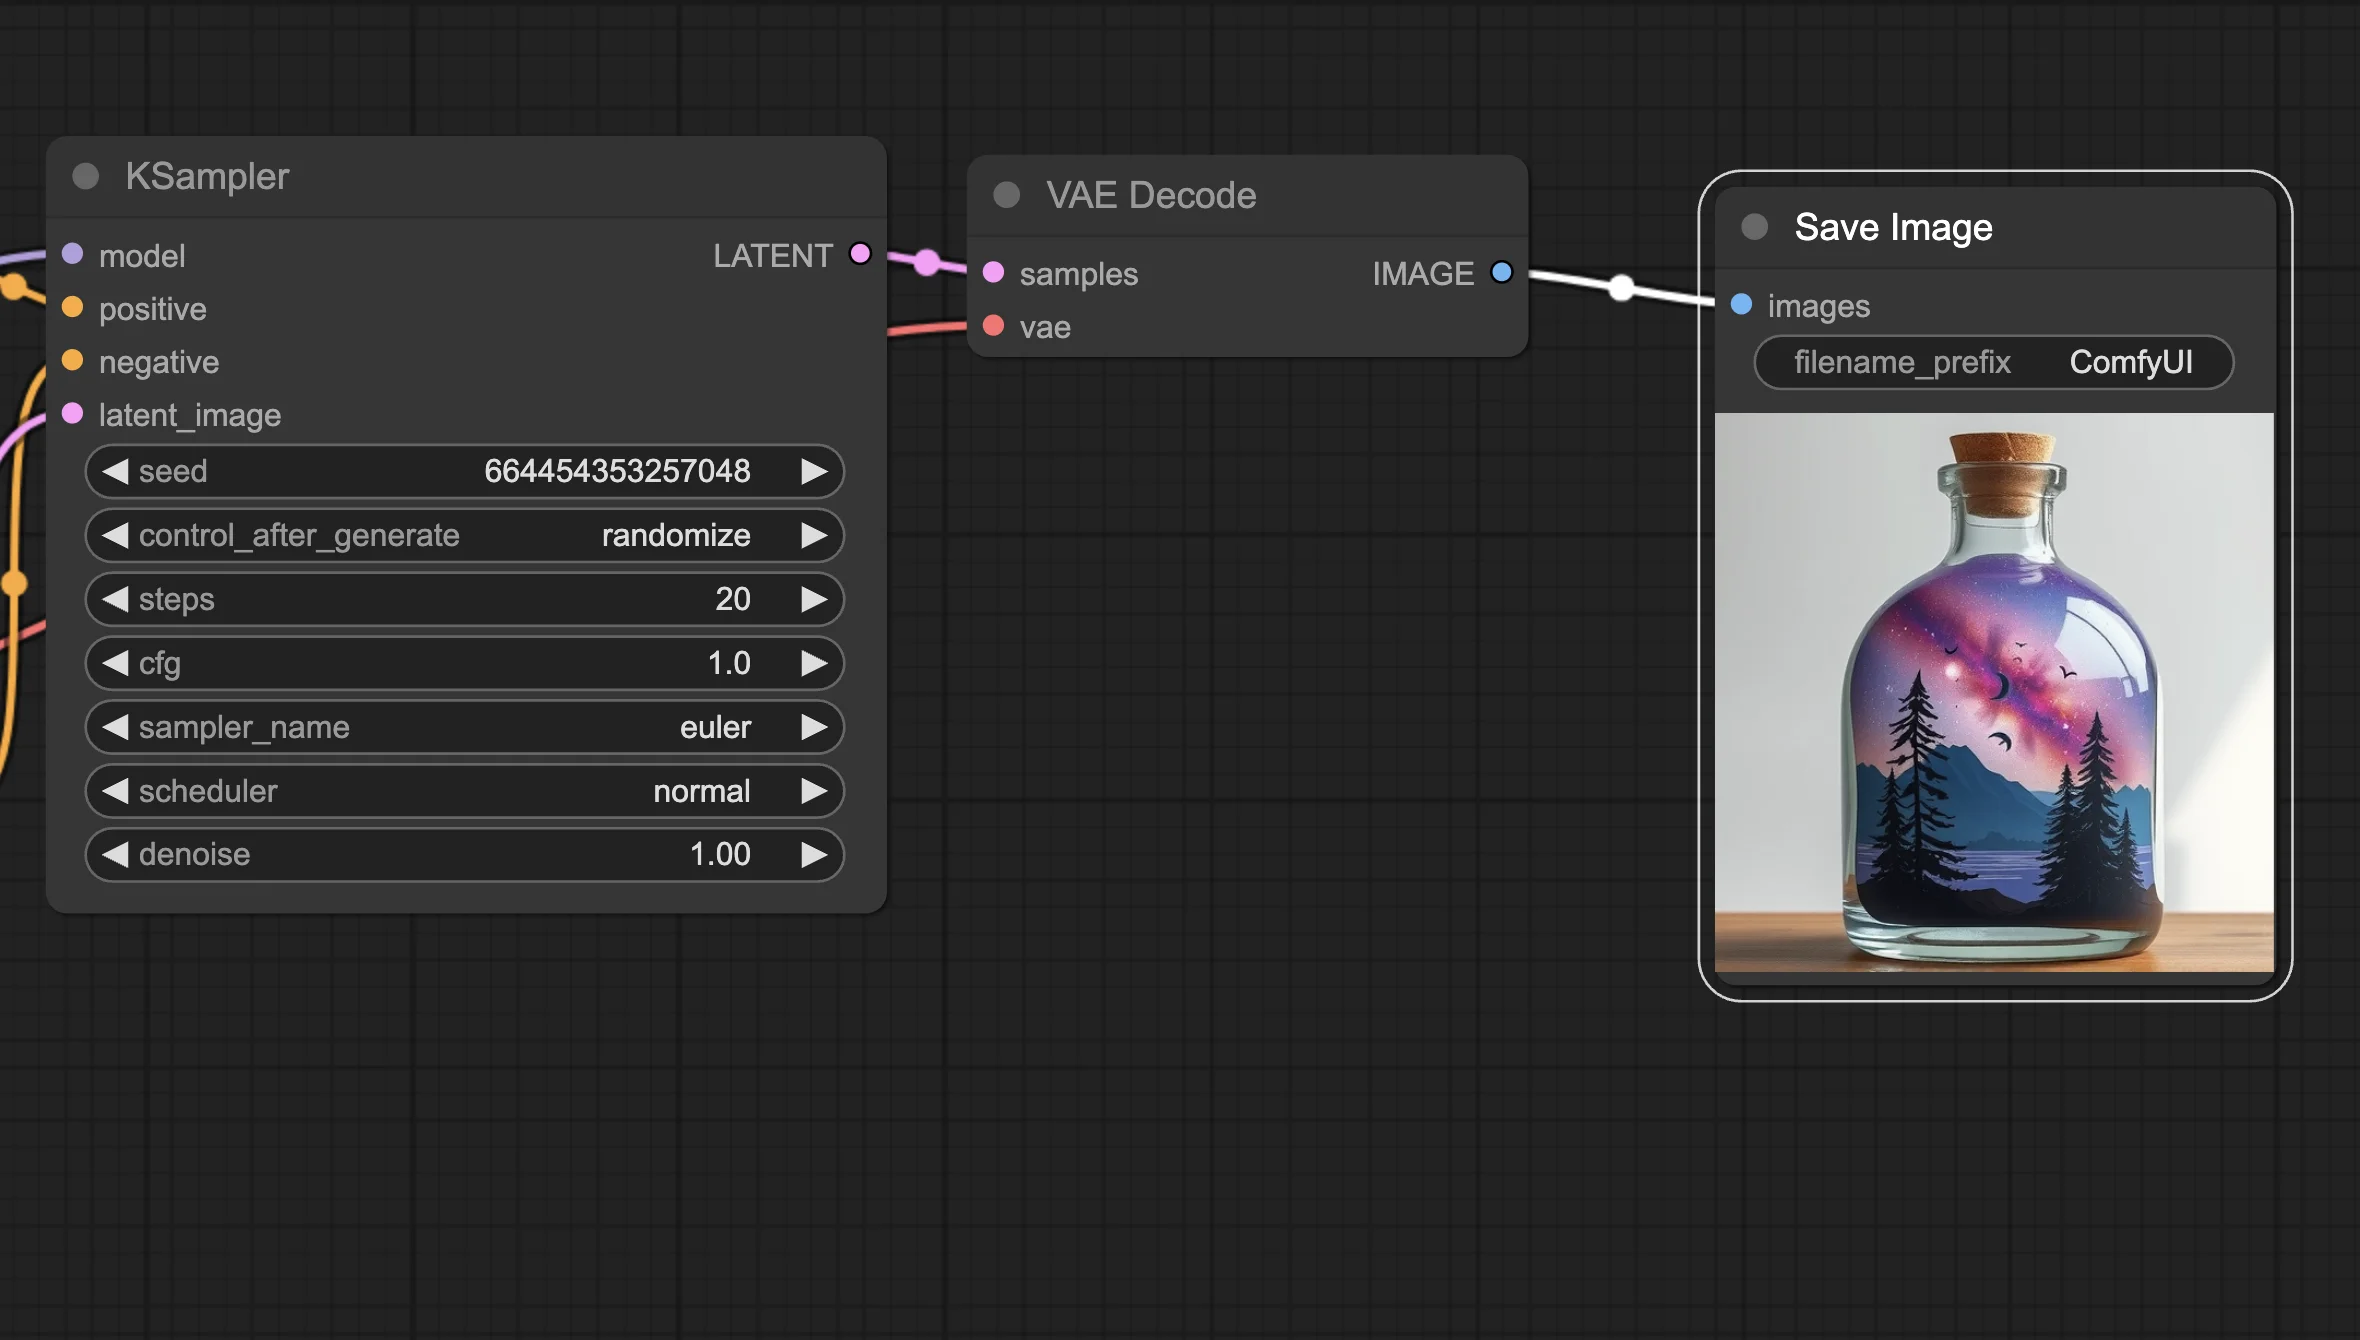The height and width of the screenshot is (1340, 2360).
Task: Click the generated bottle image preview
Action: (x=1994, y=692)
